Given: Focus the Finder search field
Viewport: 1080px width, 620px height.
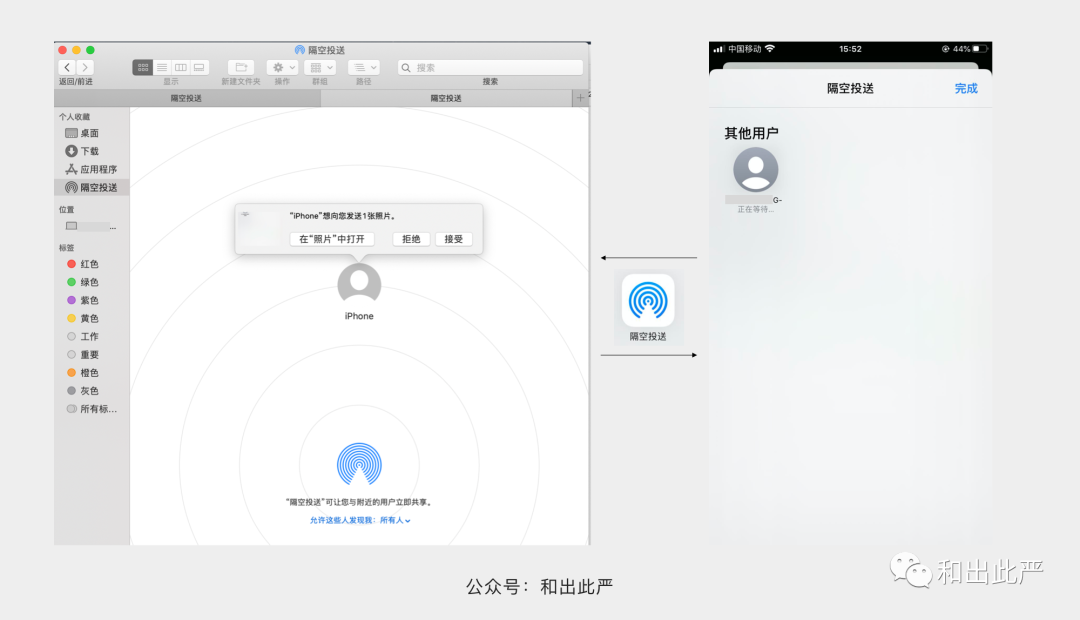Looking at the screenshot, I should pos(490,68).
